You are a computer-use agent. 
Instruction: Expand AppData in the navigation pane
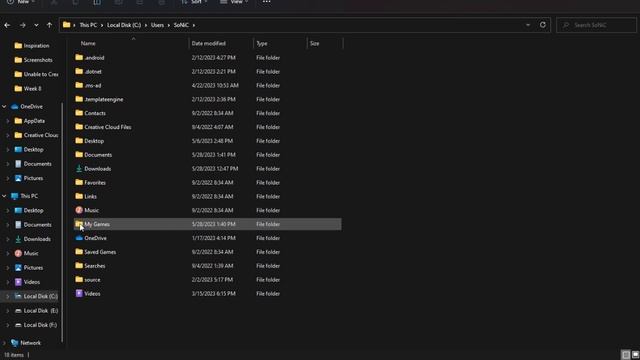click(x=8, y=121)
